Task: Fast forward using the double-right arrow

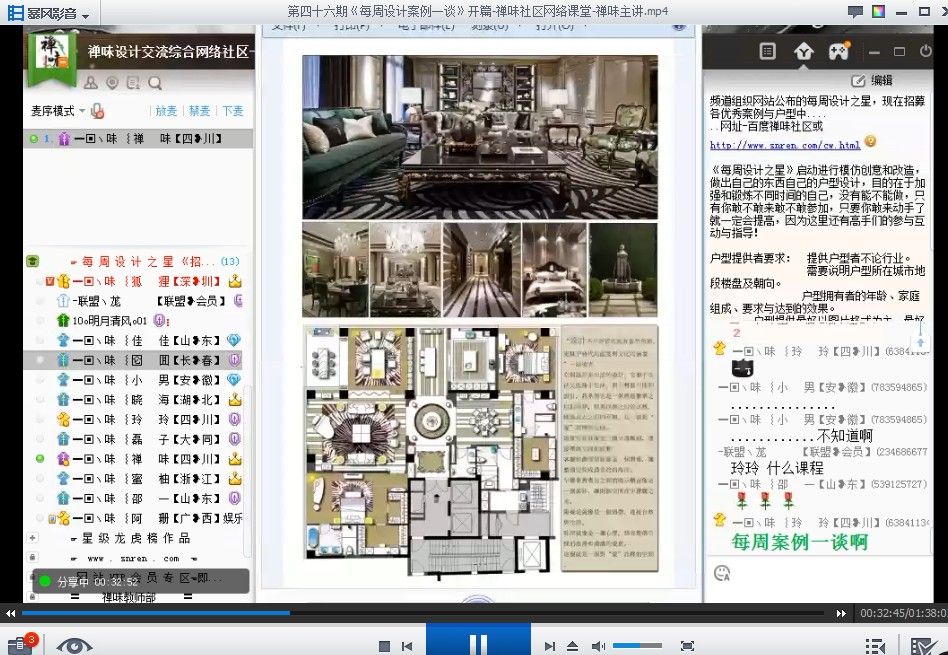Action: point(841,613)
